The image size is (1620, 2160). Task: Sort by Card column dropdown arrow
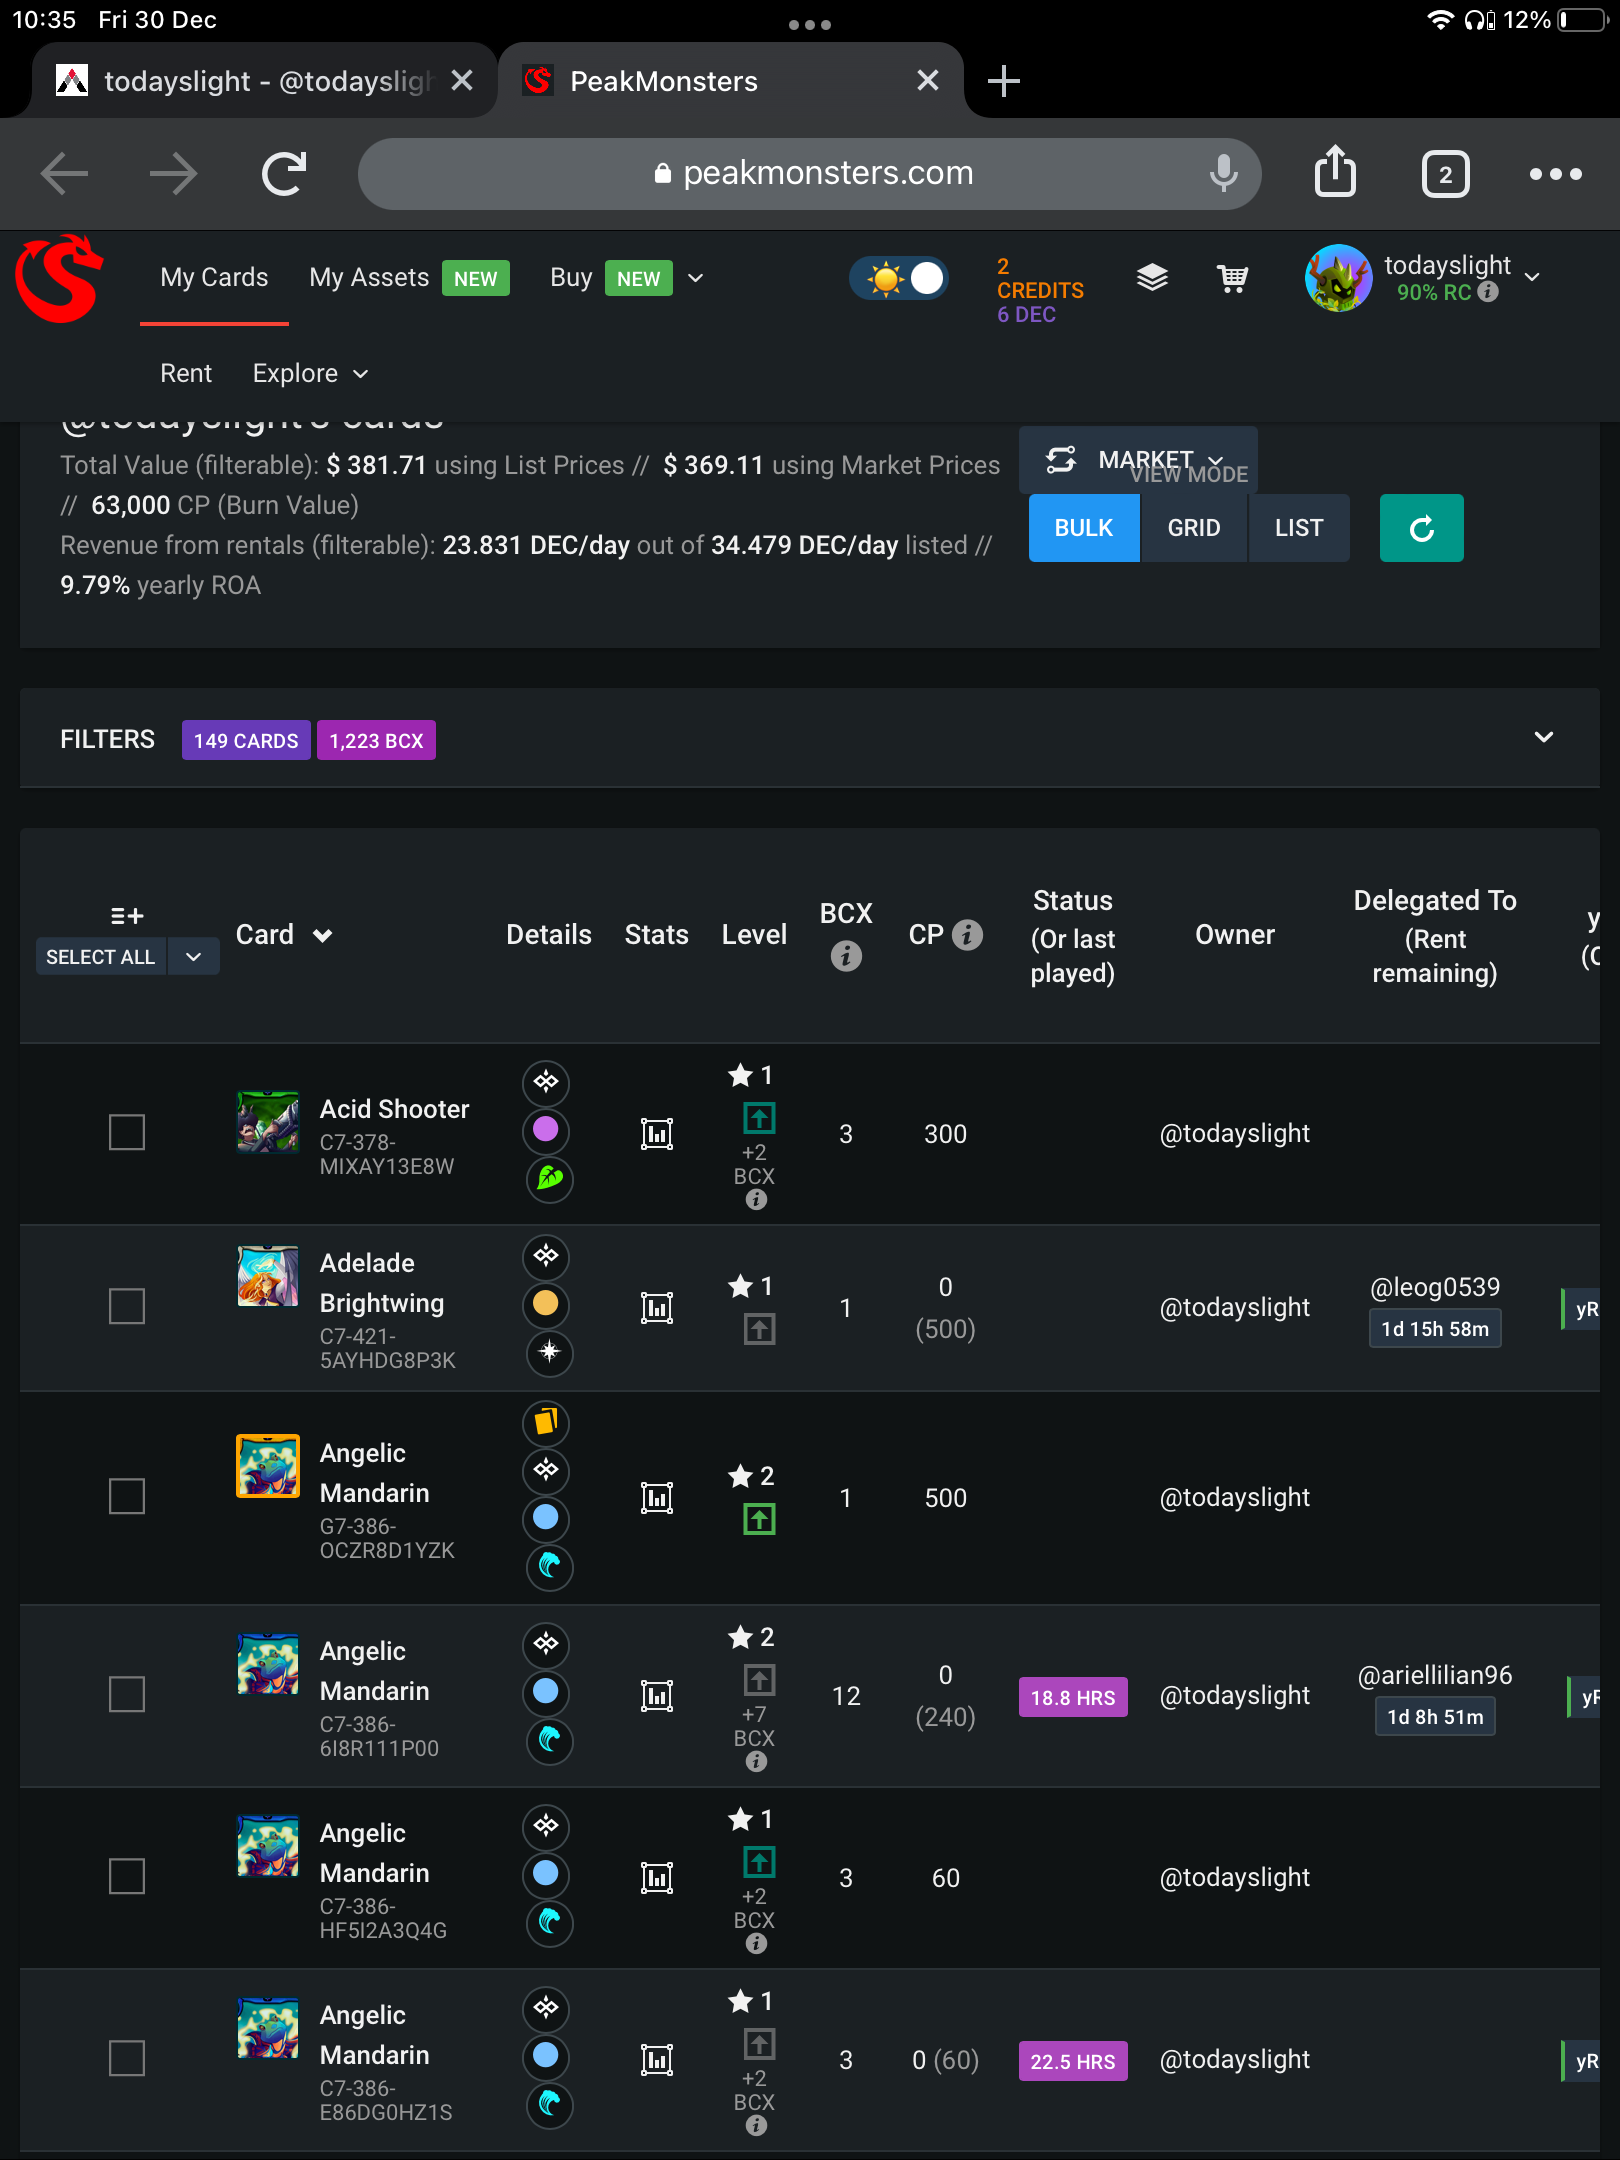(322, 935)
